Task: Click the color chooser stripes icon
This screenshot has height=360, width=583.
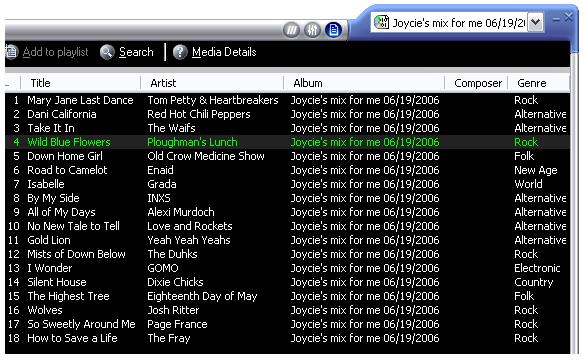Action: [x=292, y=30]
